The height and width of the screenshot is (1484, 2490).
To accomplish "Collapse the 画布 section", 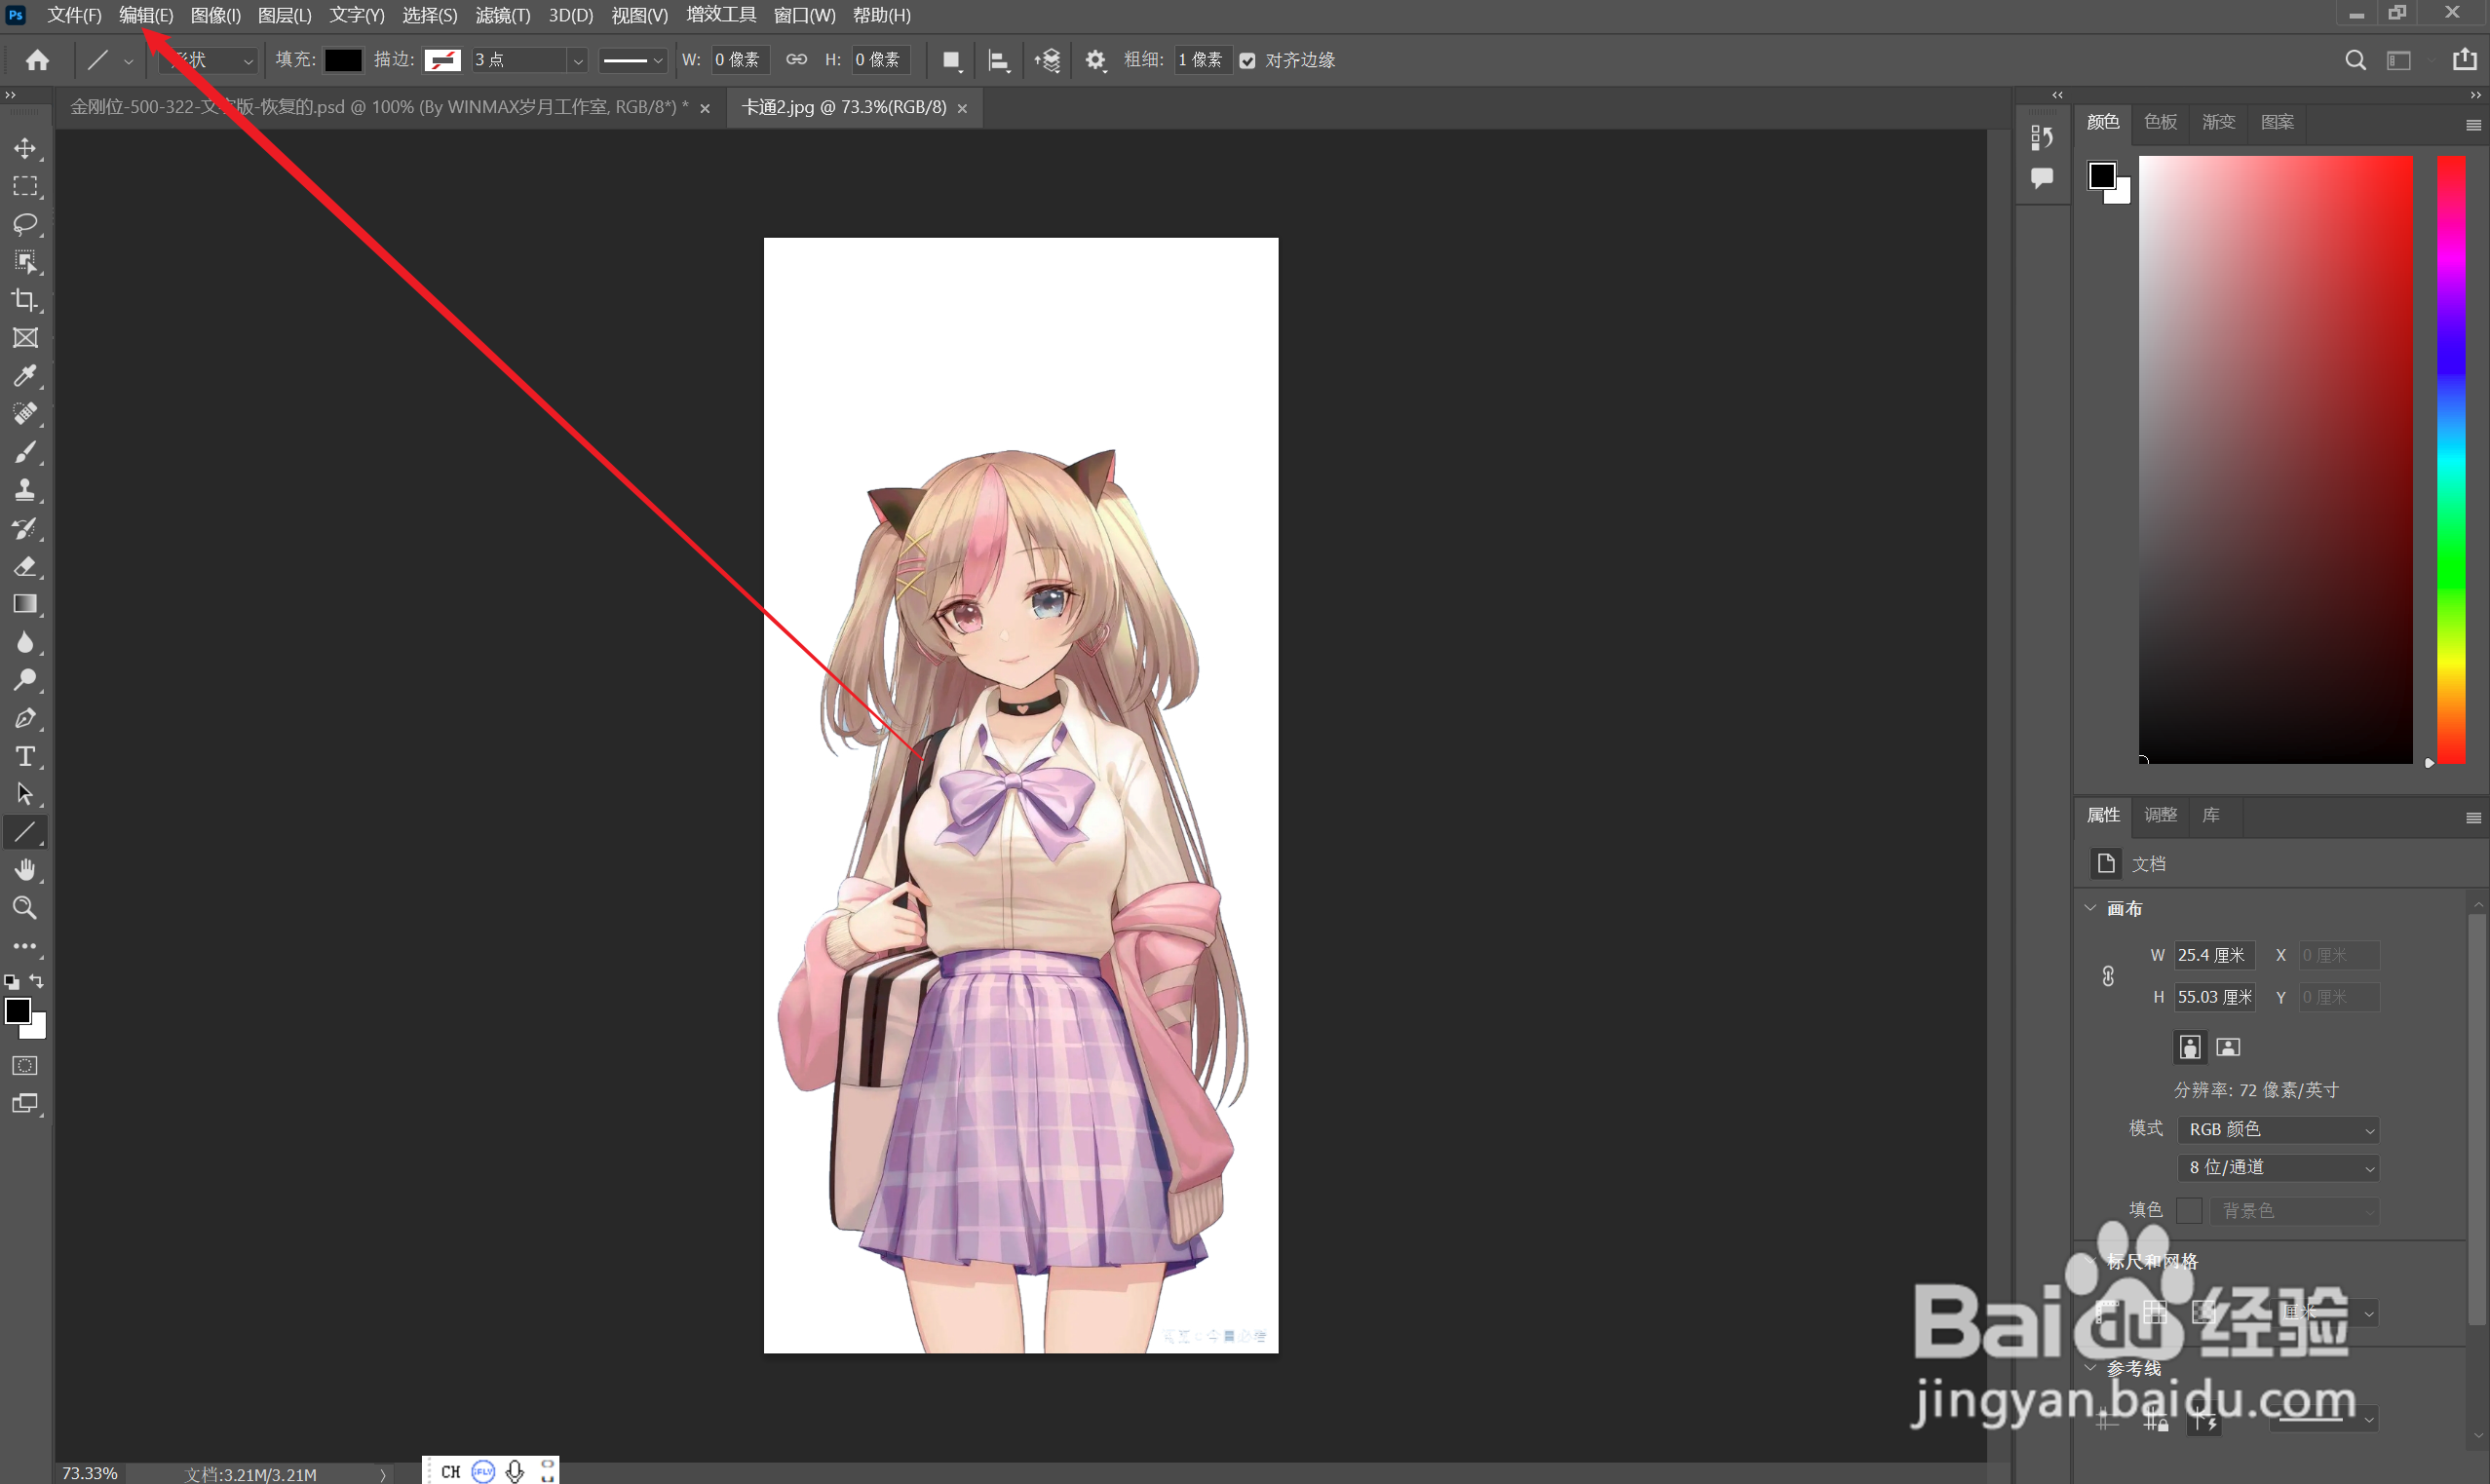I will [x=2090, y=908].
